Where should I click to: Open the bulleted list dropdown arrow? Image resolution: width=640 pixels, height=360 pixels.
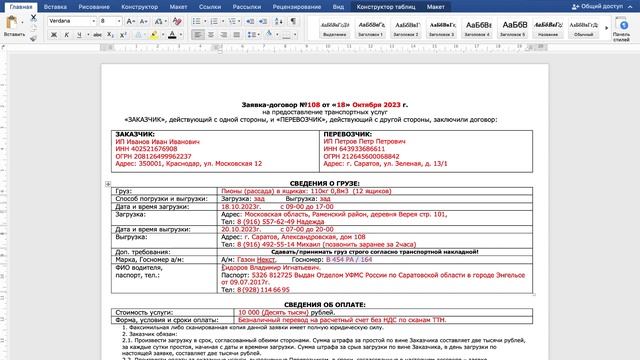pos(205,21)
